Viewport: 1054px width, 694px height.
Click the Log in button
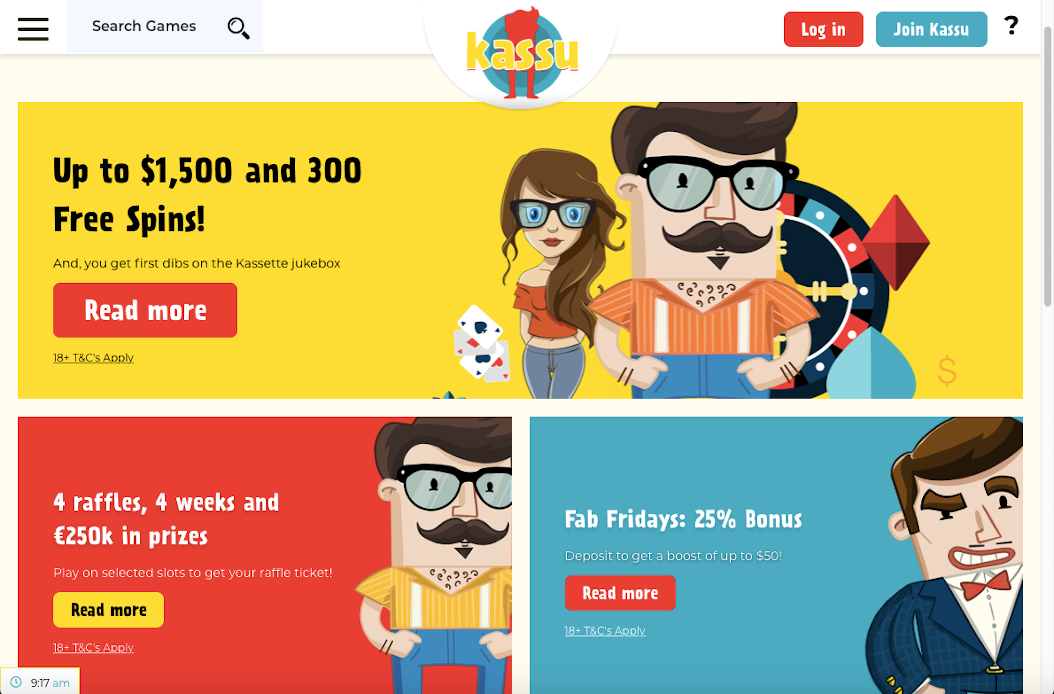pos(823,30)
